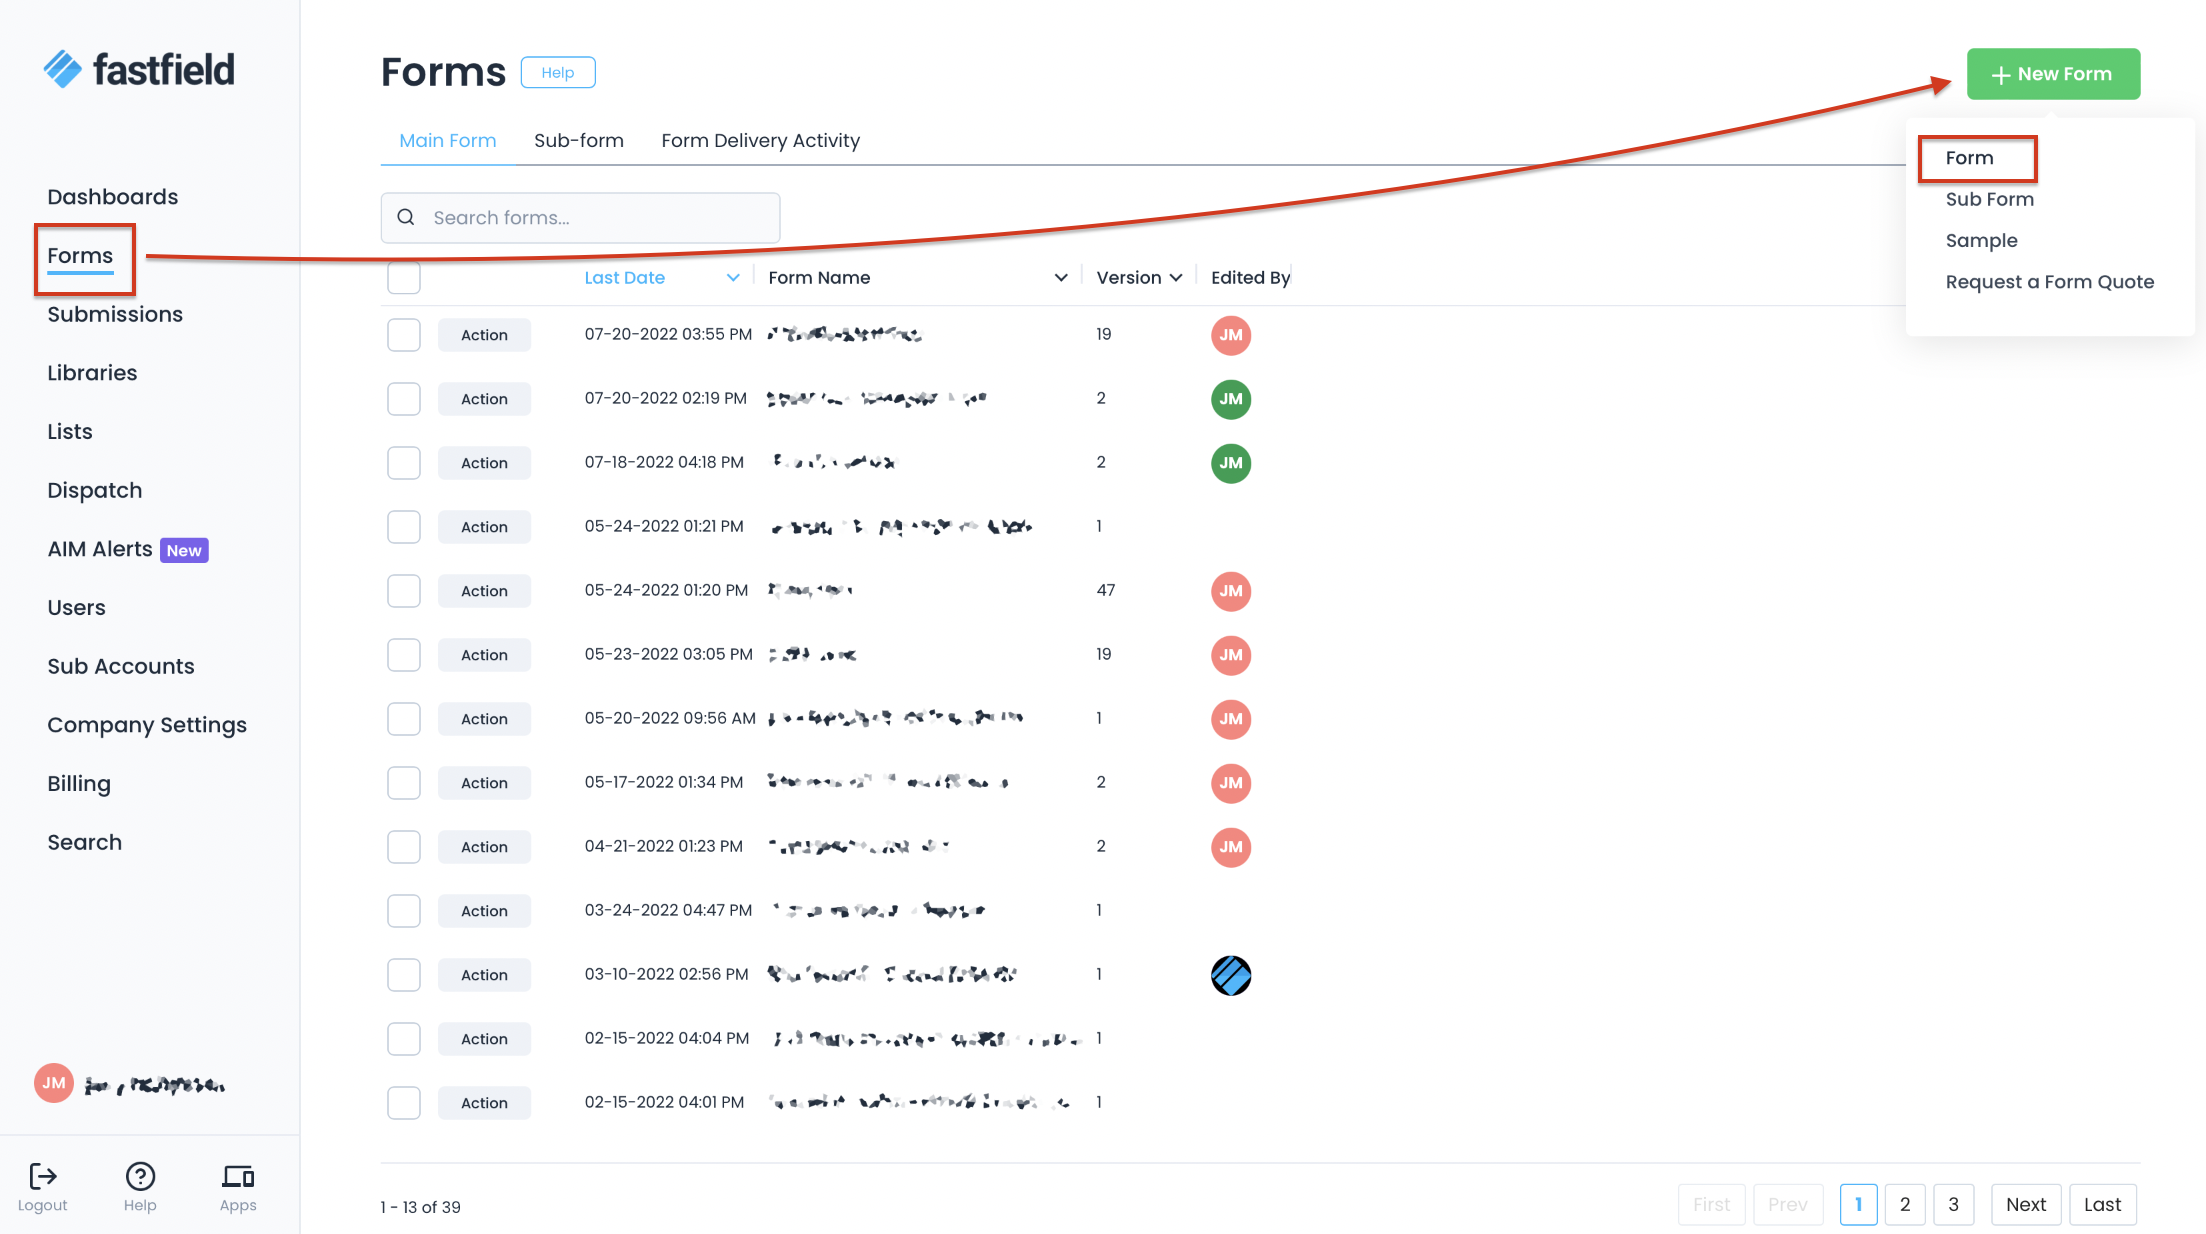Click the search magnifier icon
2206x1234 pixels.
click(406, 217)
